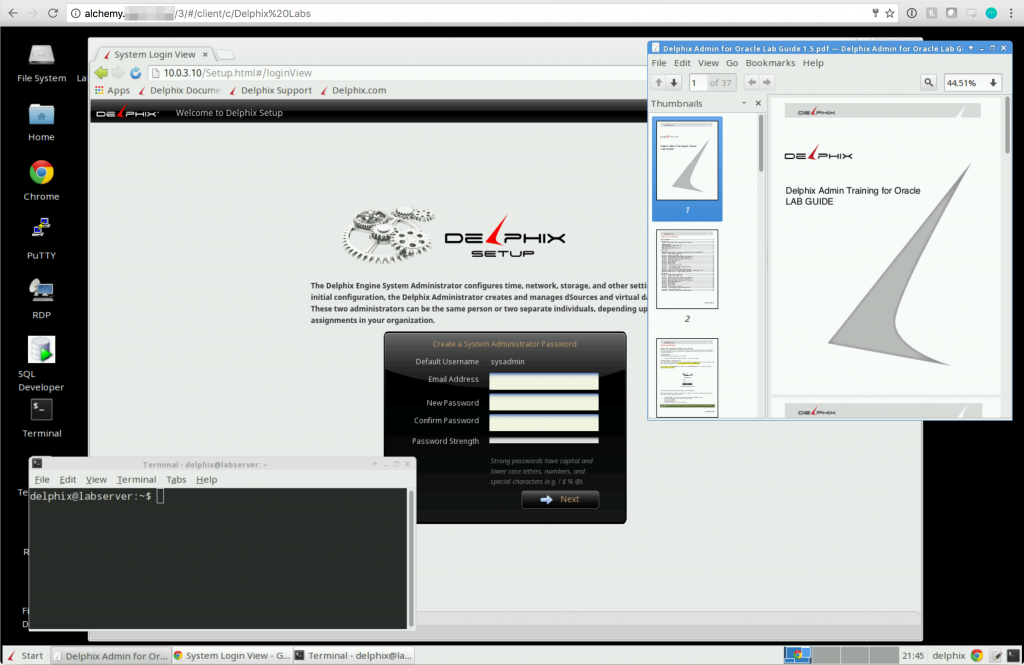Open the PDF viewer Bookmarks menu

click(x=770, y=63)
